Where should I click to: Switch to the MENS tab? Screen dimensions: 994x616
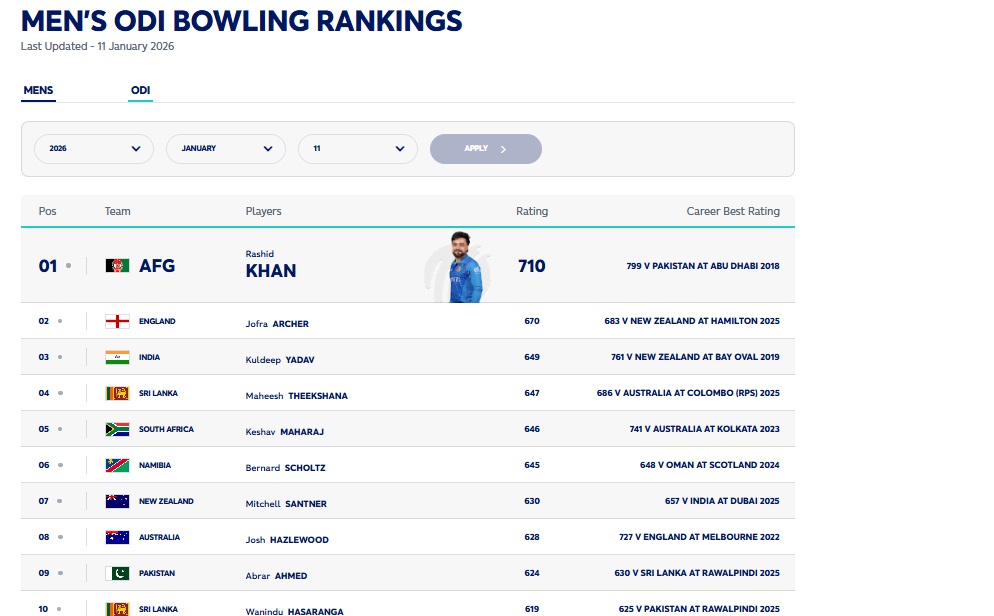39,91
